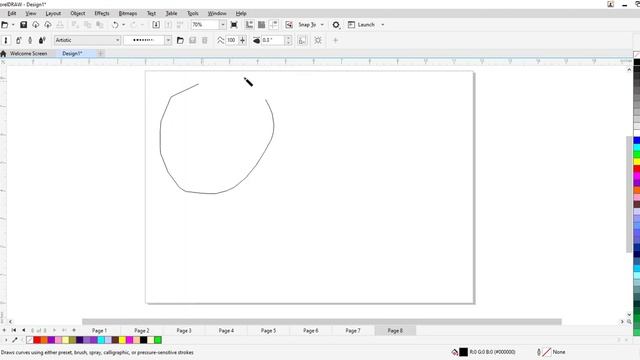The image size is (640, 360).
Task: Add a new document tab plus
Action: [x=100, y=53]
